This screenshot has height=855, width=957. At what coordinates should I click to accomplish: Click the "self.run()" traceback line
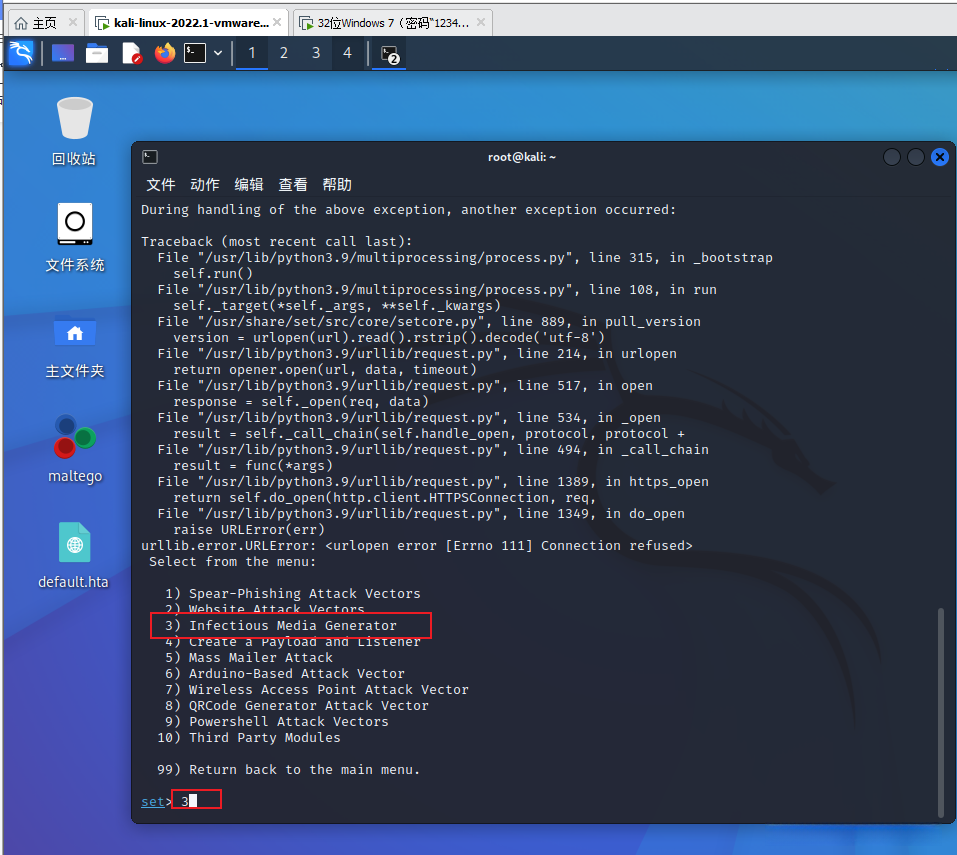(213, 273)
